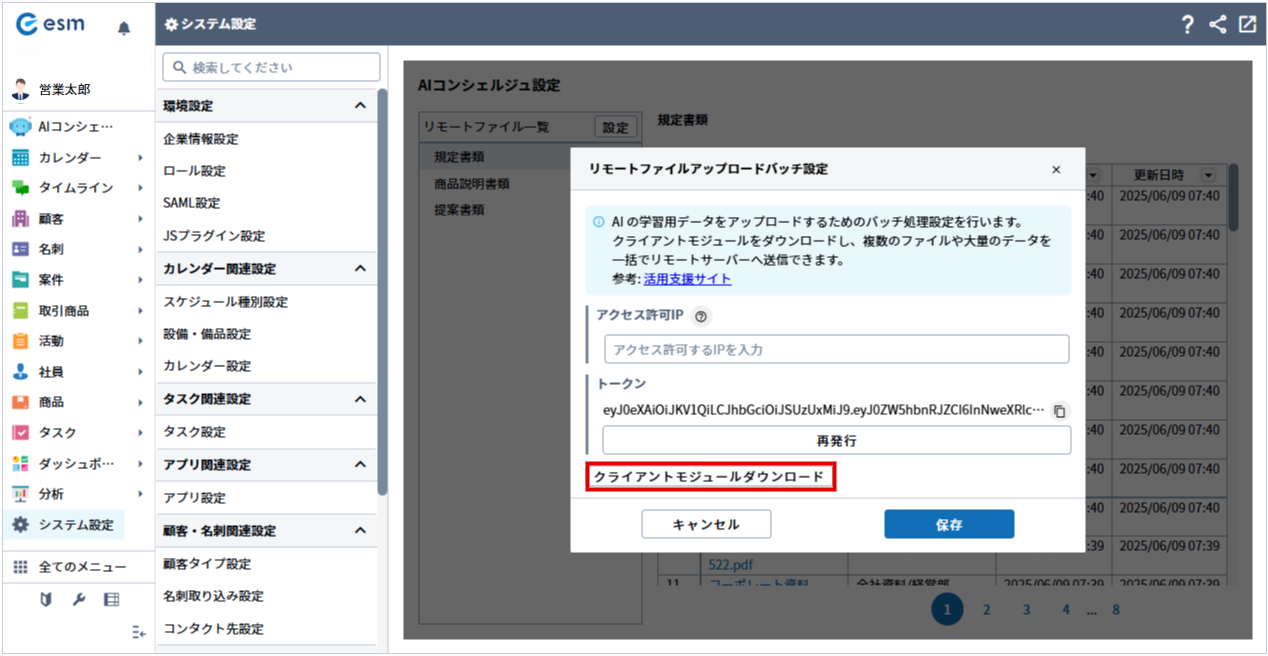Collapse the カレンダー関連設定 section

360,269
